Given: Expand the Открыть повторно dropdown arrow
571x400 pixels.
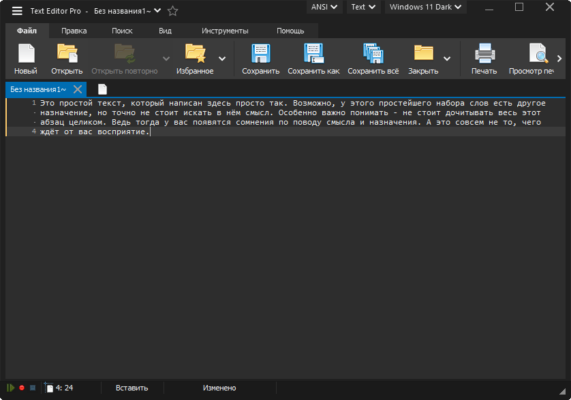Looking at the screenshot, I should point(166,59).
